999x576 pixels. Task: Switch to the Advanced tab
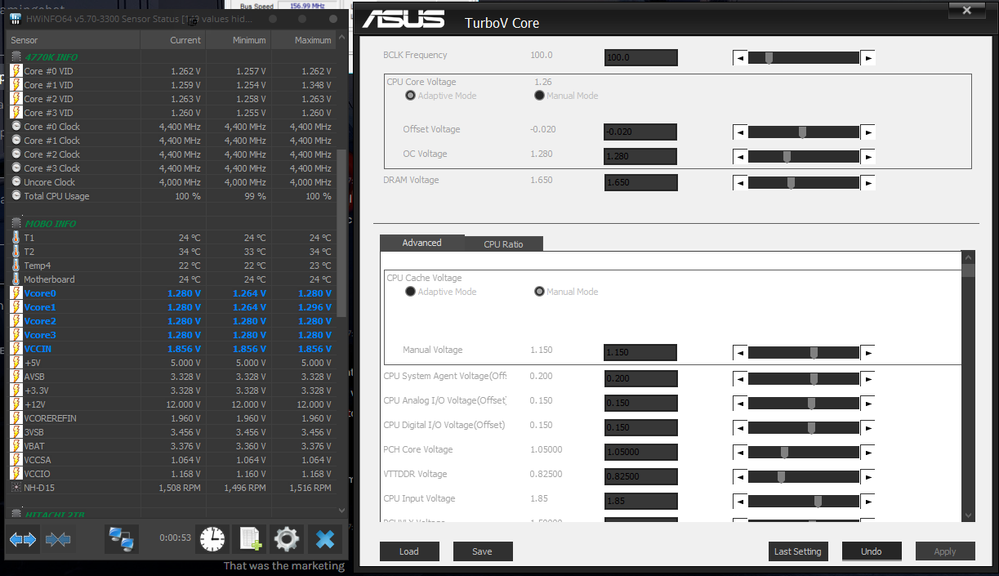click(x=422, y=243)
